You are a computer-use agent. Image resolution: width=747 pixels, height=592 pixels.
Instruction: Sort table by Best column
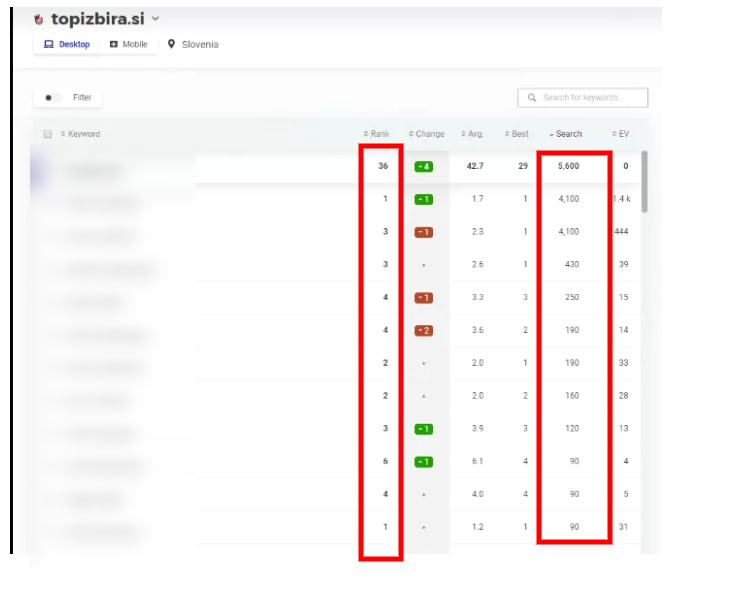pyautogui.click(x=517, y=134)
